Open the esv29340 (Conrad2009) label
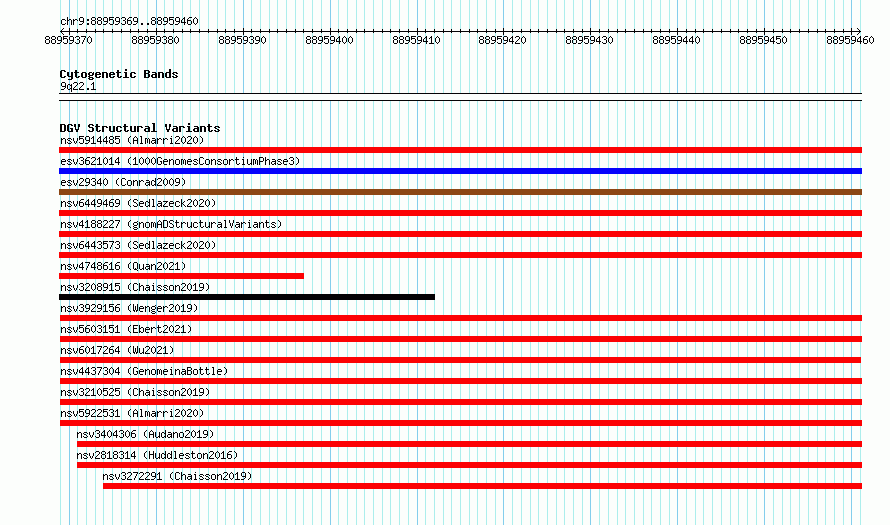The width and height of the screenshot is (890, 525). [x=123, y=182]
